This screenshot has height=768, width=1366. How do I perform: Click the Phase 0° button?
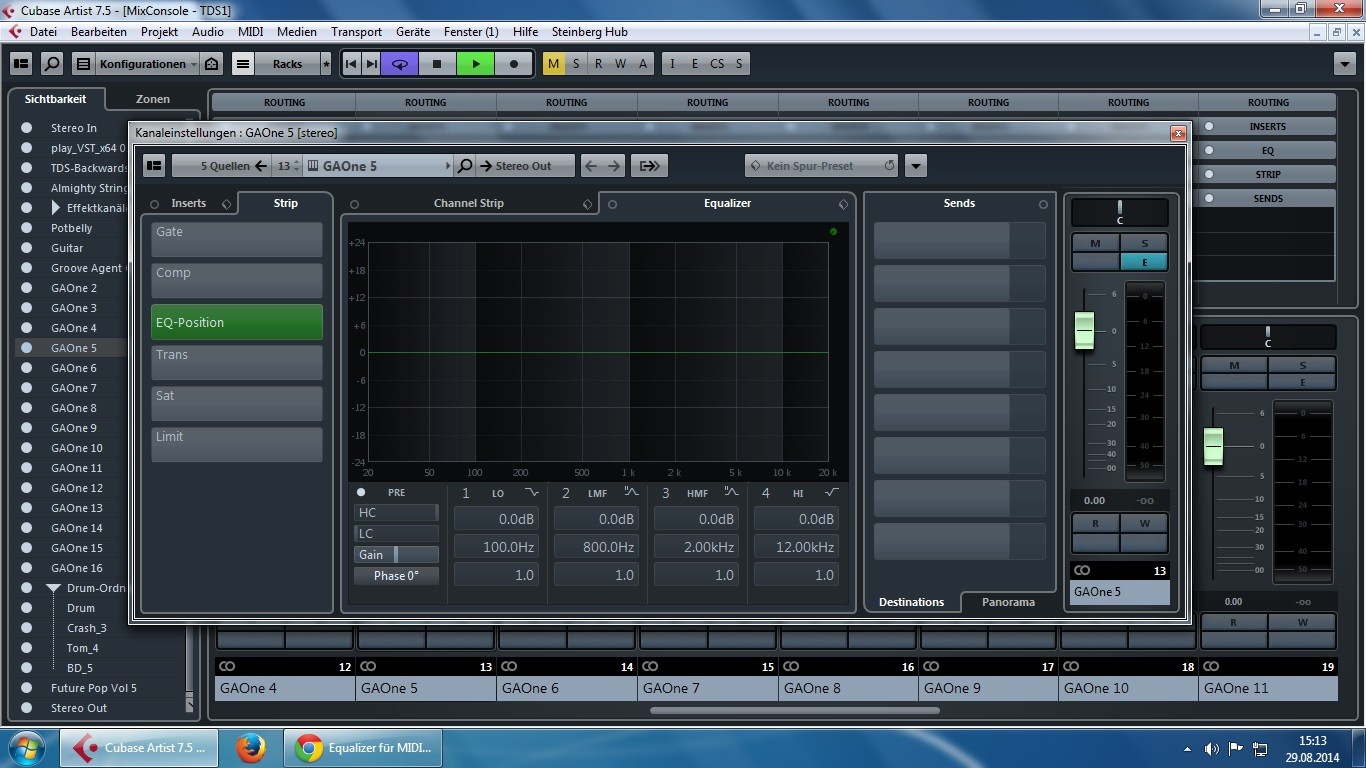tap(396, 576)
